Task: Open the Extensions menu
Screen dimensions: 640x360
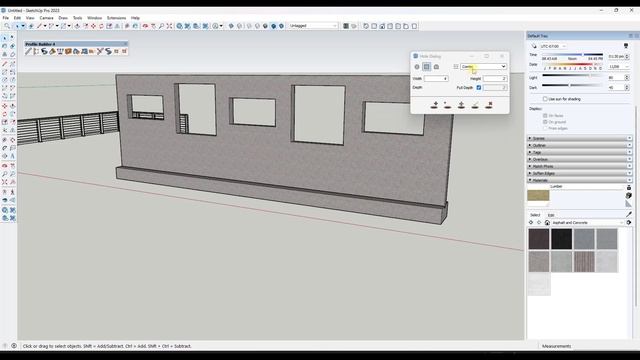Action: (x=116, y=18)
